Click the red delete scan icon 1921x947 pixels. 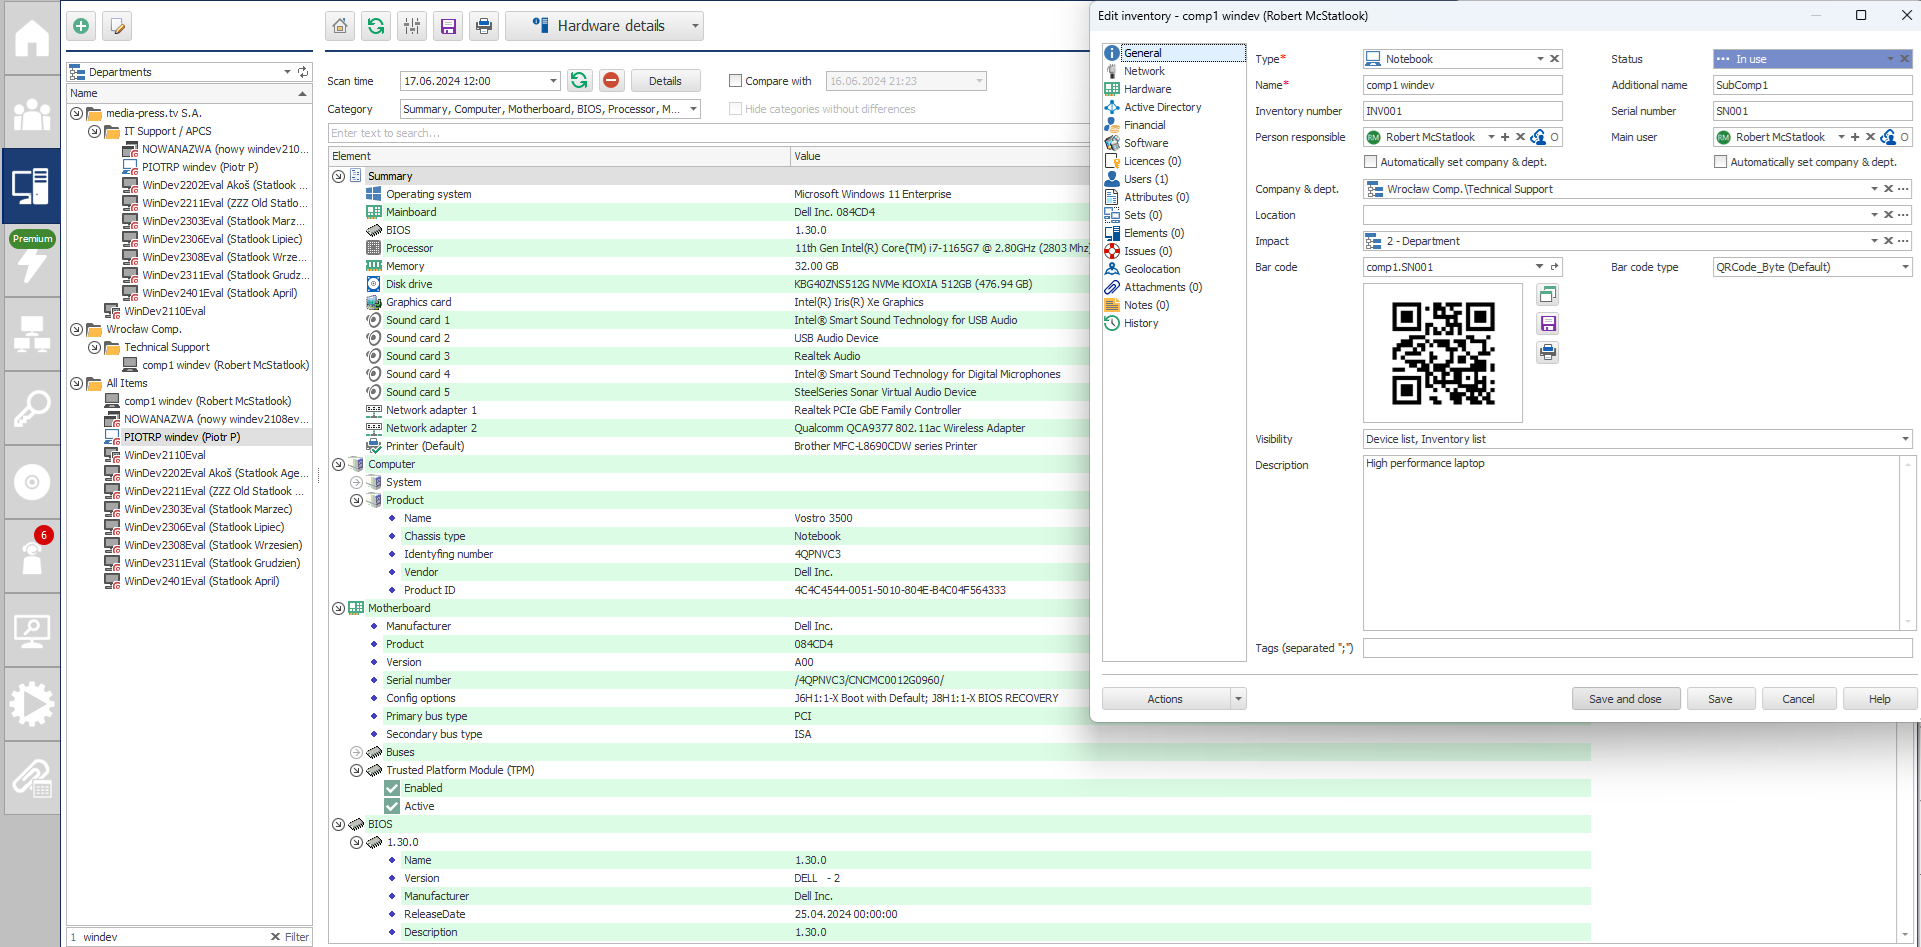(x=611, y=81)
